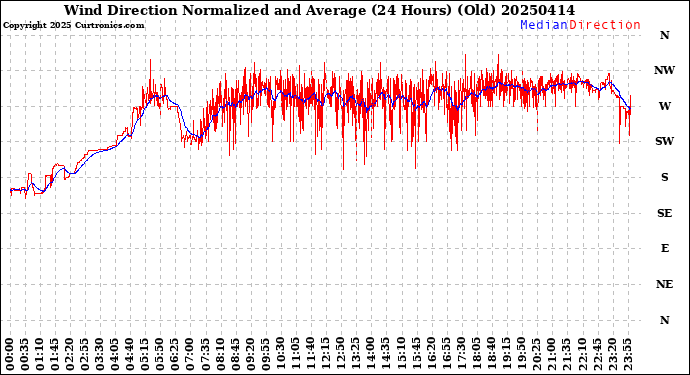Click the NE direction axis label
The height and width of the screenshot is (375, 690).
coord(664,284)
